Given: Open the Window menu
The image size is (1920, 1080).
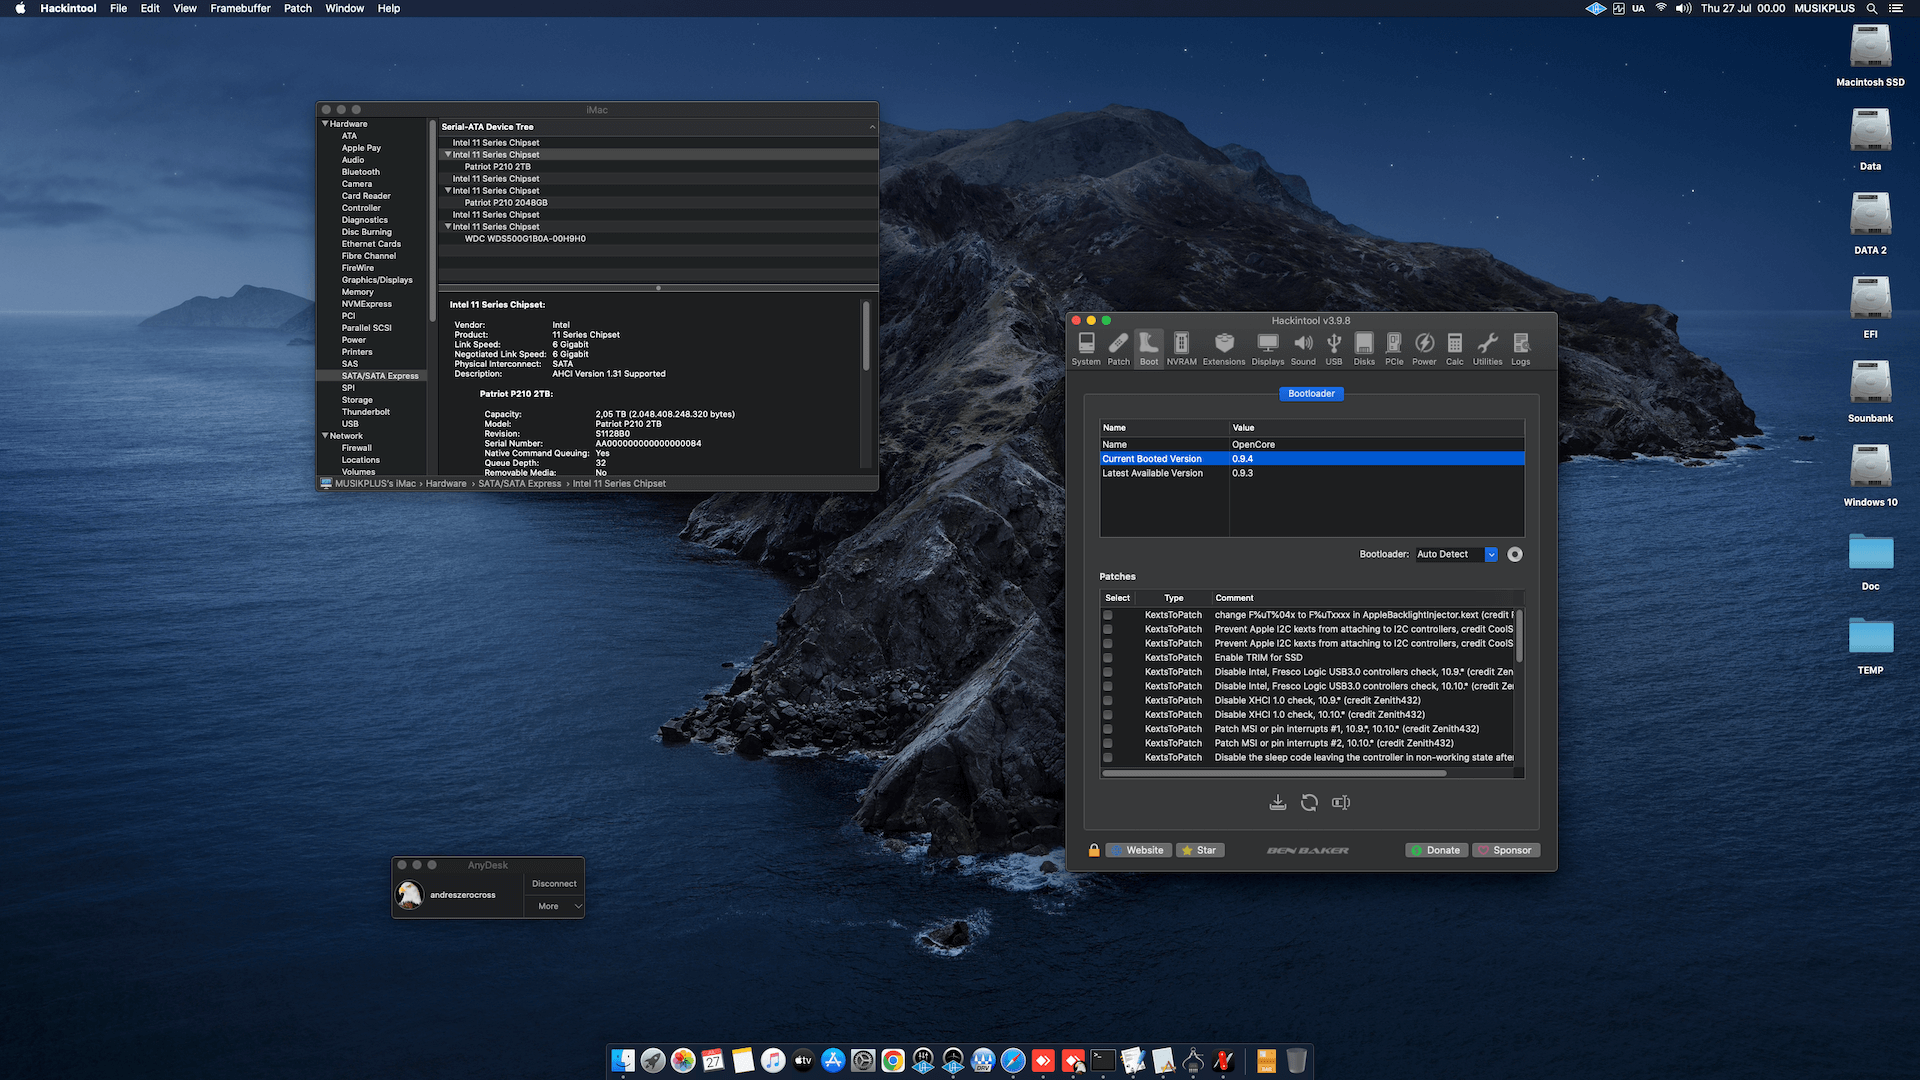Looking at the screenshot, I should click(344, 8).
